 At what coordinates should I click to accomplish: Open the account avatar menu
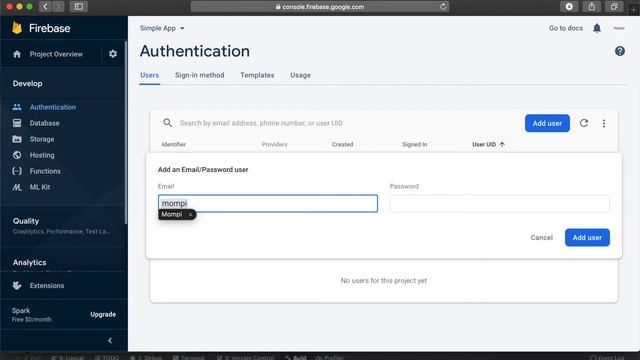619,28
